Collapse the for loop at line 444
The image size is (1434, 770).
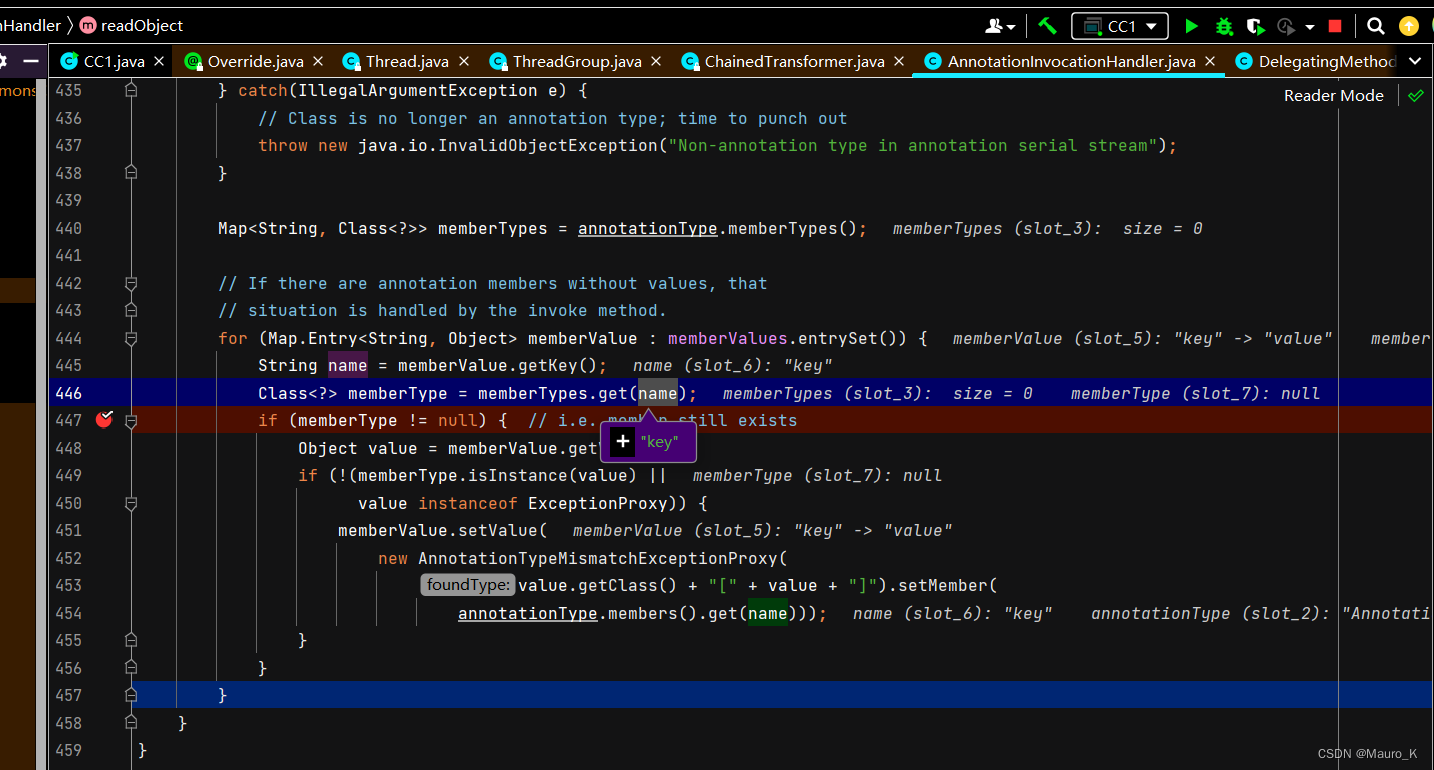pyautogui.click(x=130, y=338)
